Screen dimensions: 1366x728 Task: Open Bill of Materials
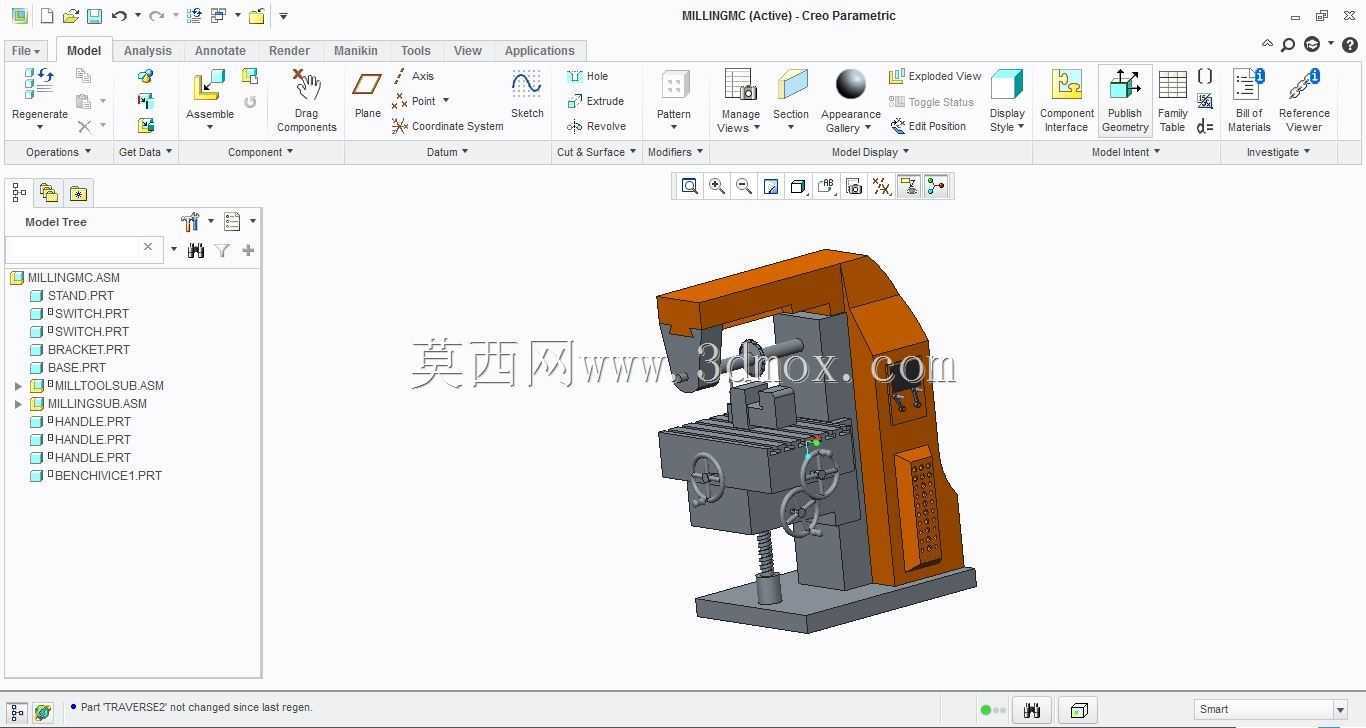[x=1249, y=100]
